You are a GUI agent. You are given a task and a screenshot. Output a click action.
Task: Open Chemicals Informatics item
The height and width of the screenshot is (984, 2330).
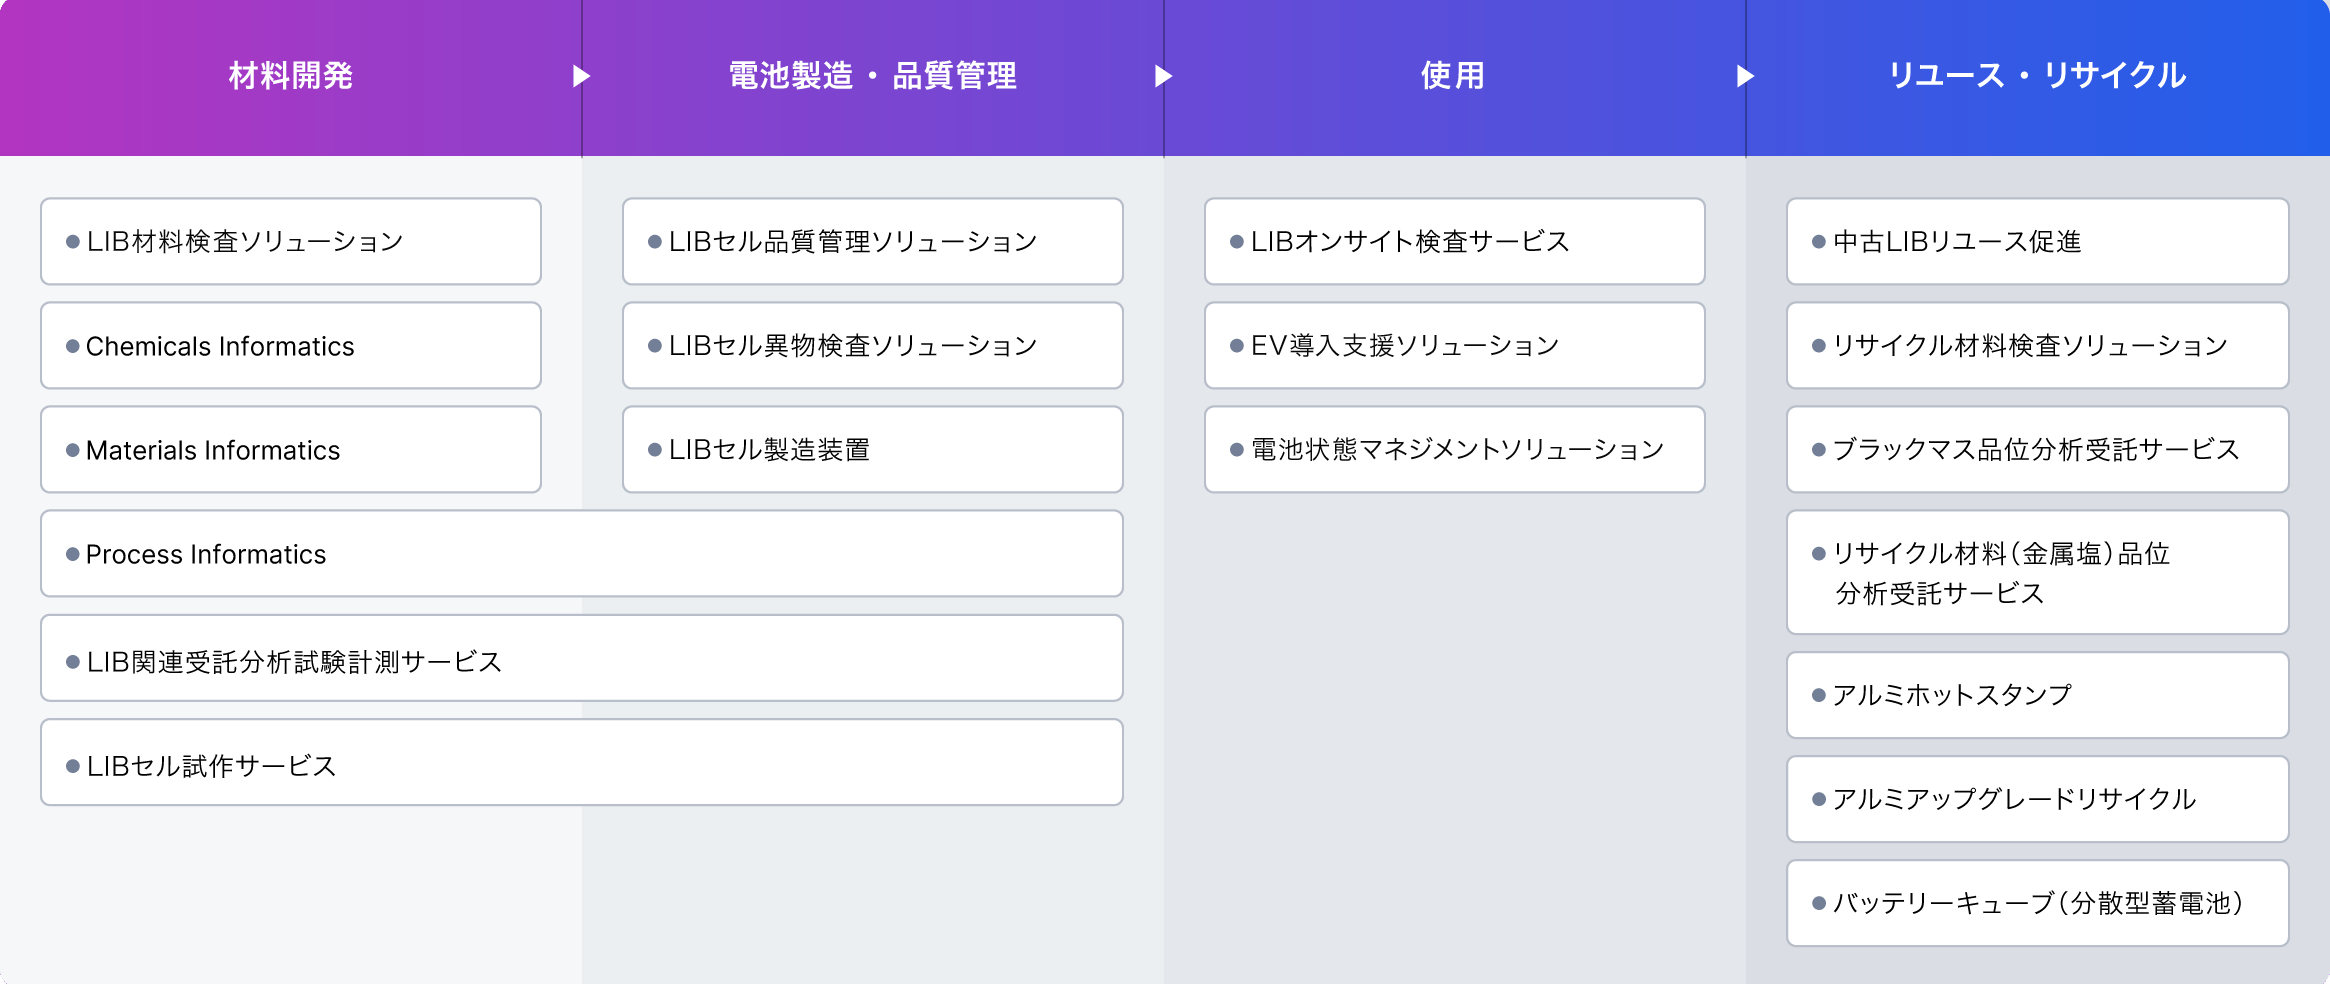(291, 346)
